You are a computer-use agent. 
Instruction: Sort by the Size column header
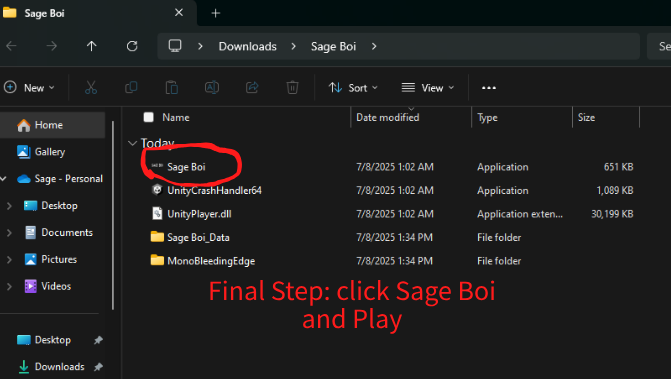(x=586, y=118)
